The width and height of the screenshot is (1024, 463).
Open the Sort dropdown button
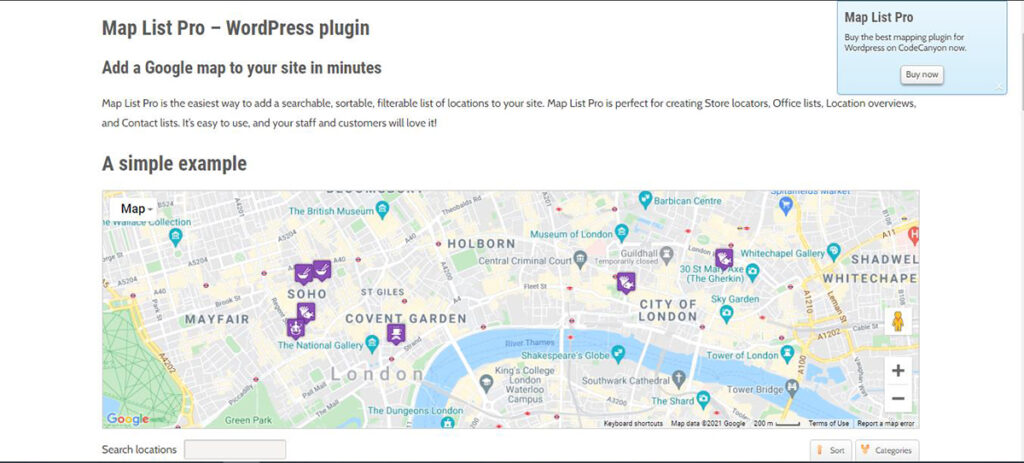pyautogui.click(x=830, y=450)
